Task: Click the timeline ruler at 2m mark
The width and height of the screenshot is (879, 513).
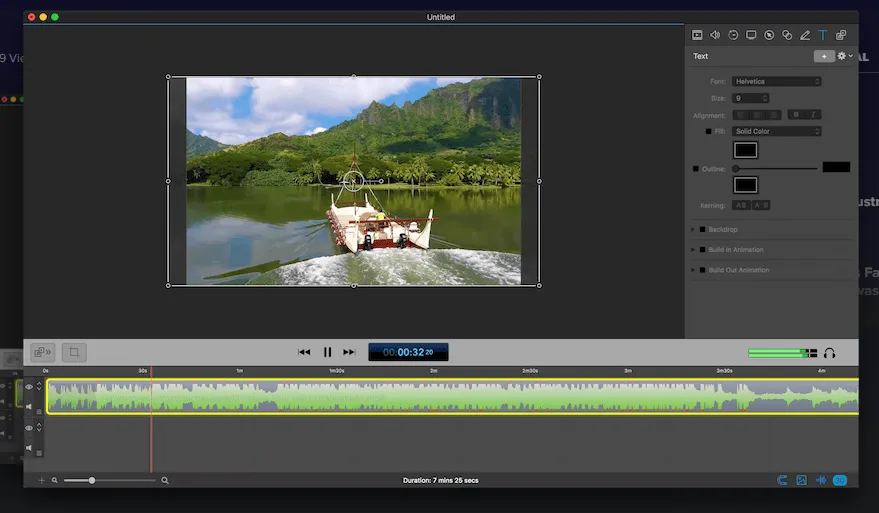Action: point(433,371)
